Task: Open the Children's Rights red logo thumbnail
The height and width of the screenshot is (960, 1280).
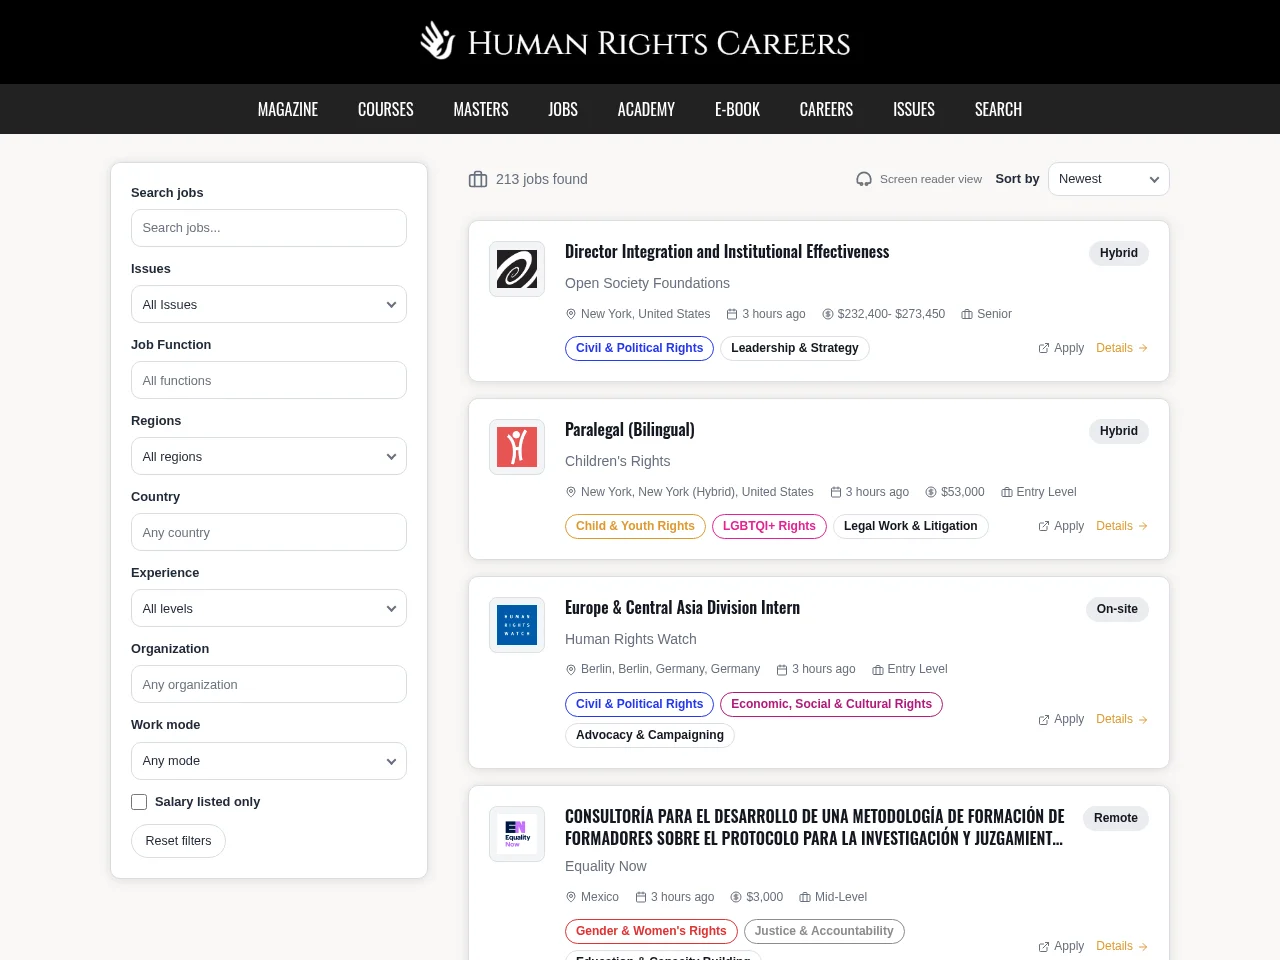Action: click(x=517, y=447)
